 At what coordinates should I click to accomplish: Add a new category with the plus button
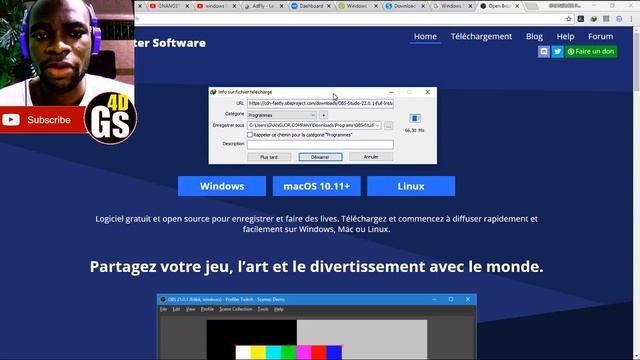tap(323, 115)
